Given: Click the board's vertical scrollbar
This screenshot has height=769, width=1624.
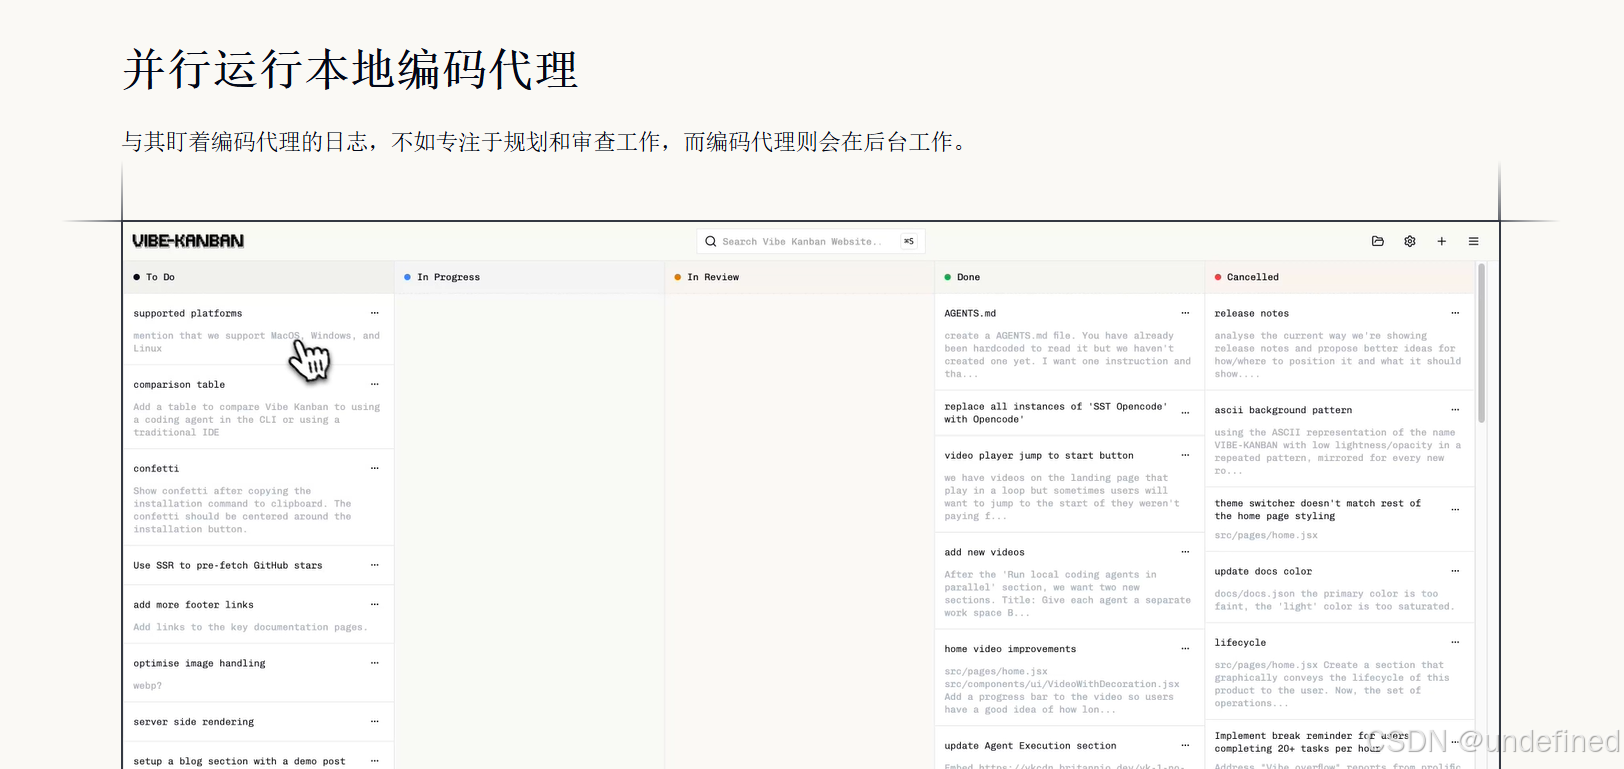Looking at the screenshot, I should coord(1481,343).
